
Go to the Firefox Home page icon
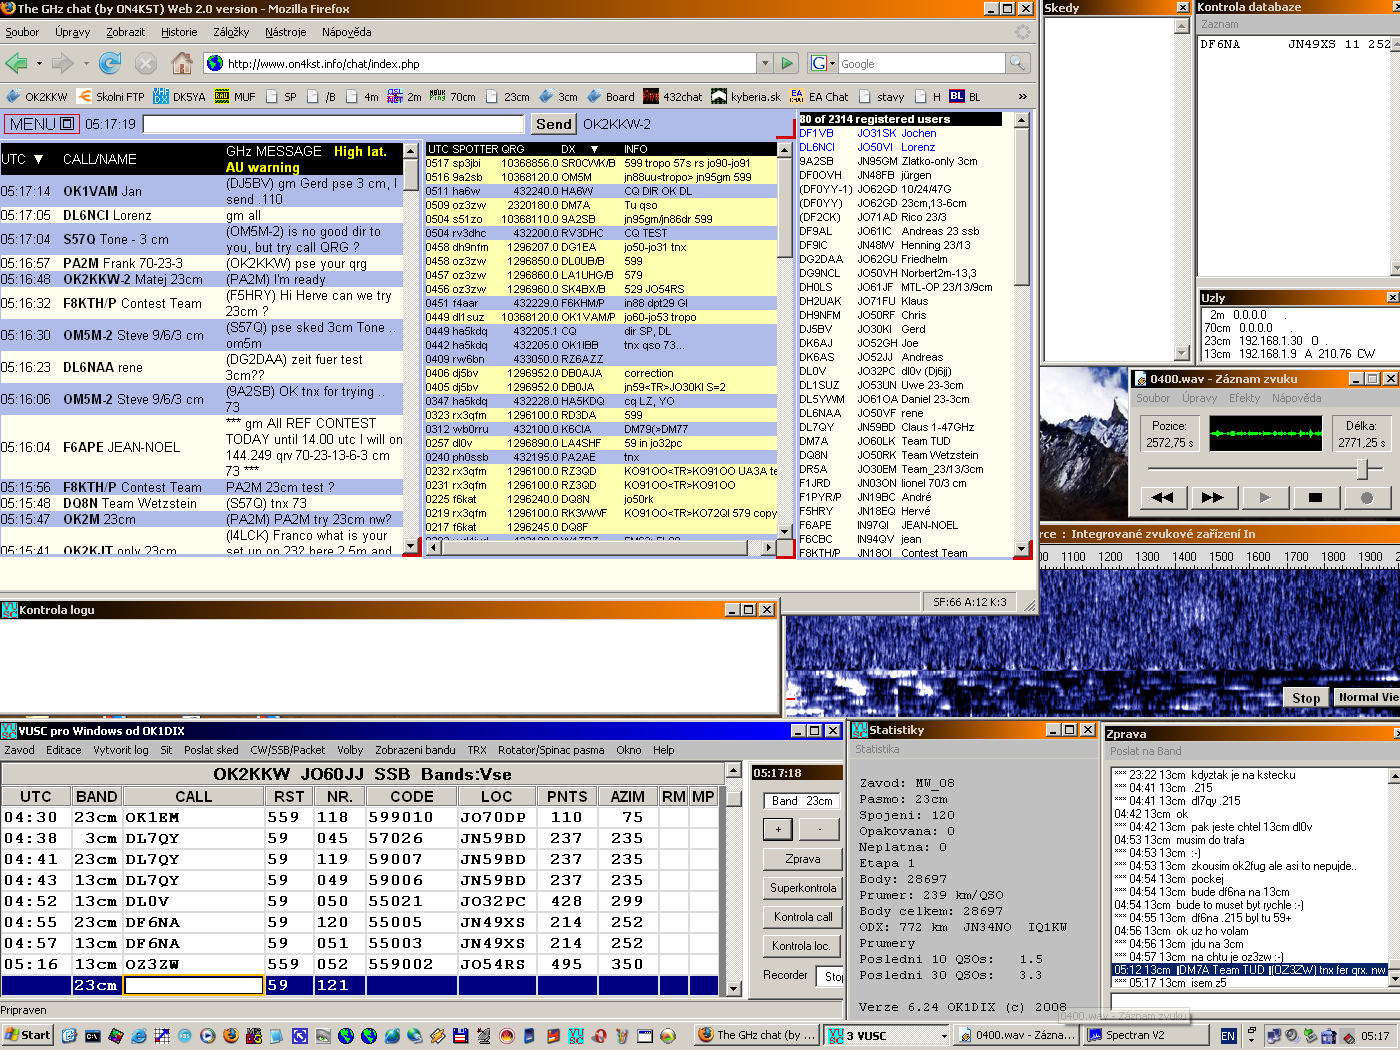pyautogui.click(x=182, y=63)
